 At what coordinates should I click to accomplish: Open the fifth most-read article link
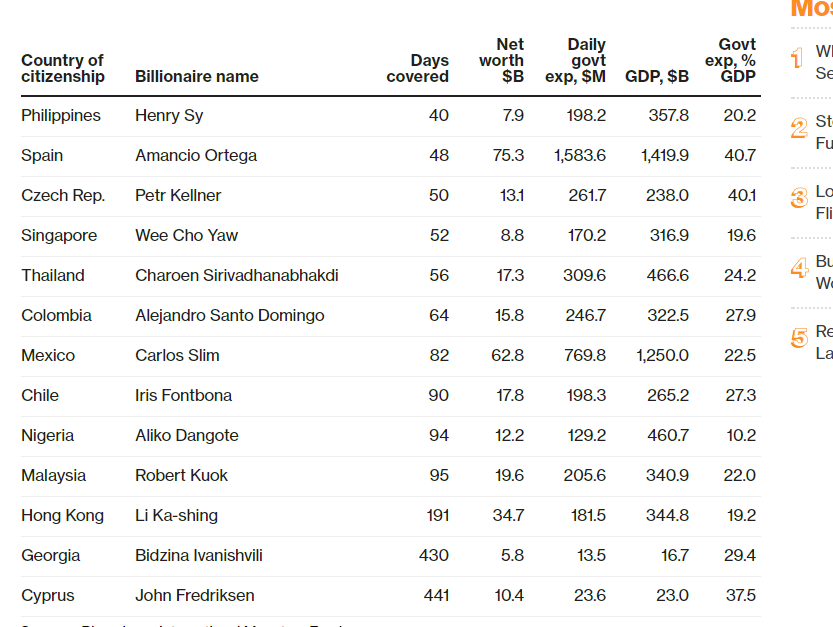pos(824,342)
